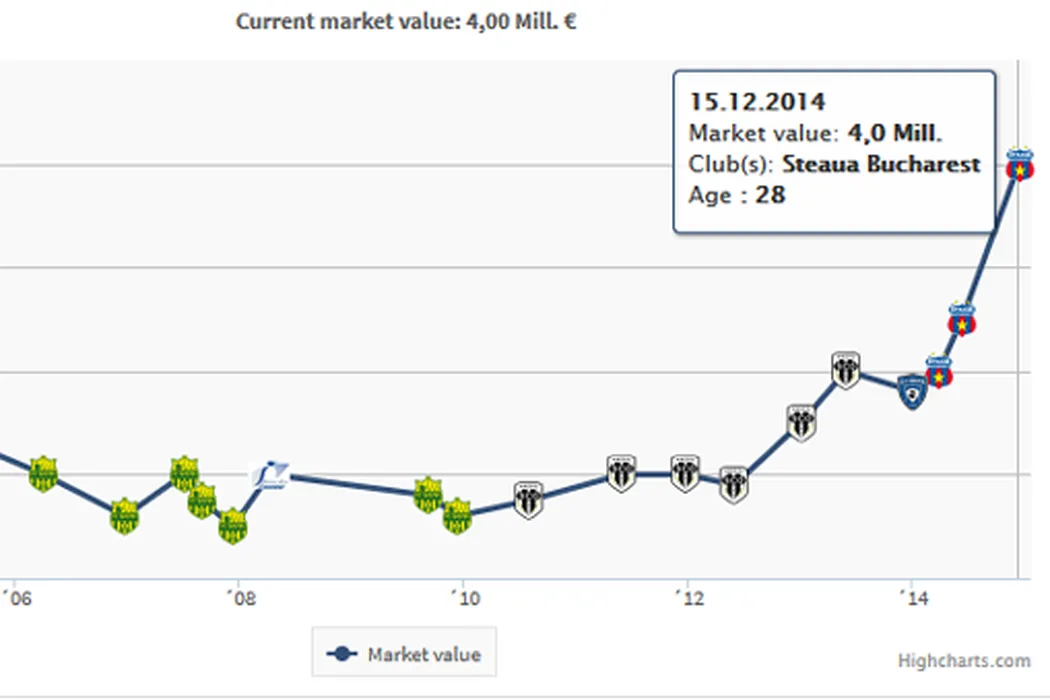The height and width of the screenshot is (700, 1050).
Task: Click the topmost Steaua Bucharest crest marker
Action: click(x=1019, y=166)
